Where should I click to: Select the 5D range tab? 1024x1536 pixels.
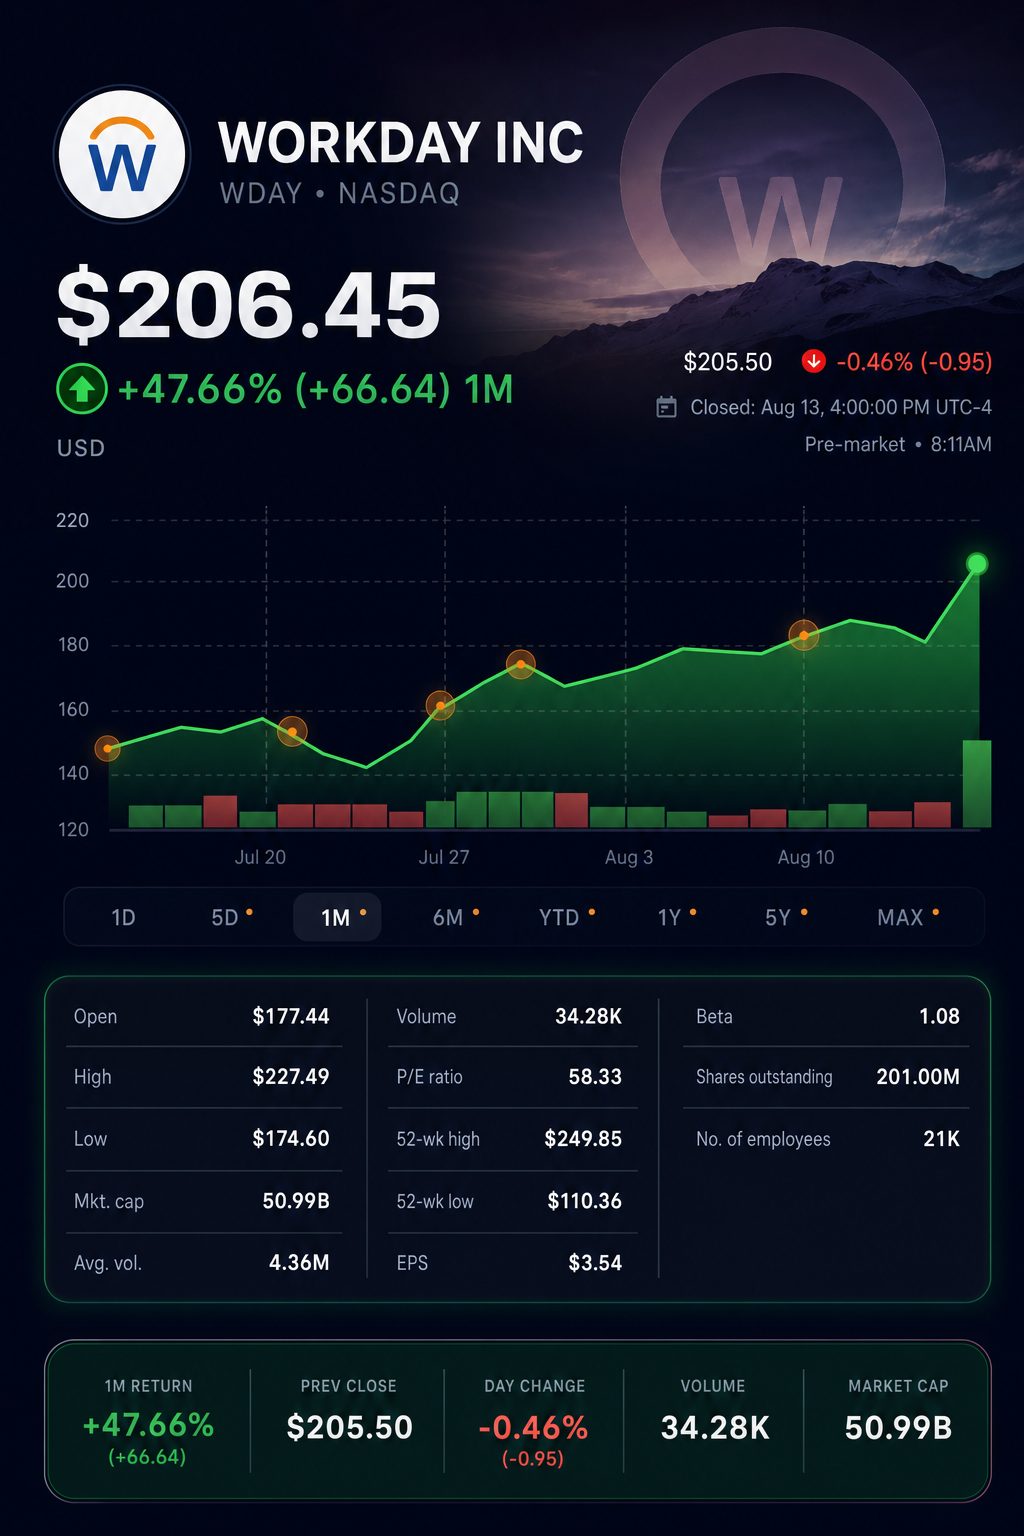pos(231,917)
